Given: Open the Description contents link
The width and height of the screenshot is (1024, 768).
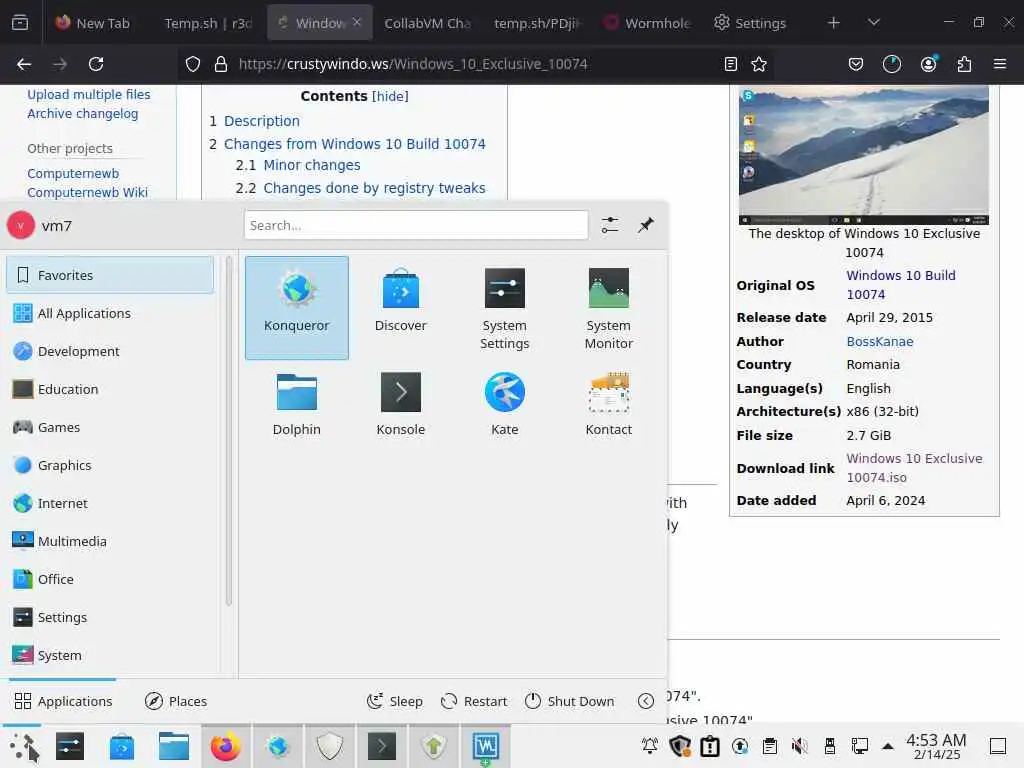Looking at the screenshot, I should (261, 121).
